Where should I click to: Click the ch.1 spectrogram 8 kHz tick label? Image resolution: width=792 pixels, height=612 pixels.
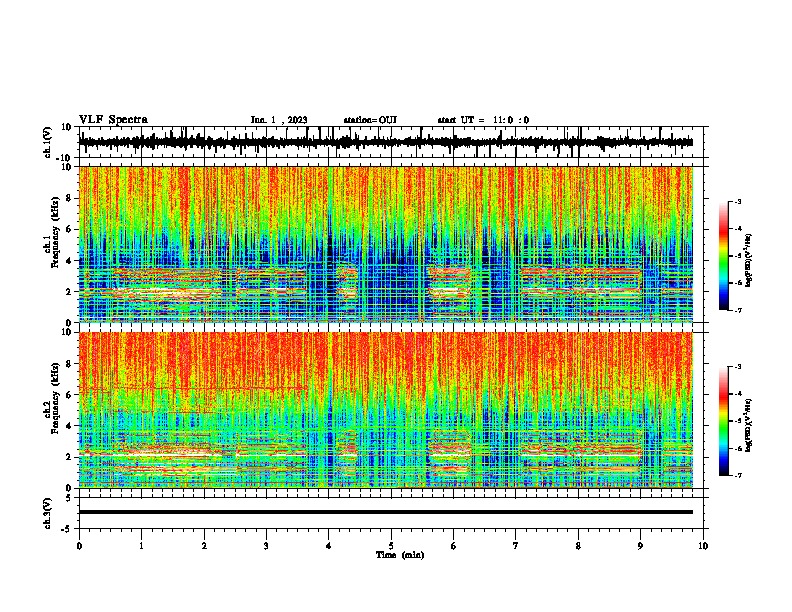tap(69, 198)
